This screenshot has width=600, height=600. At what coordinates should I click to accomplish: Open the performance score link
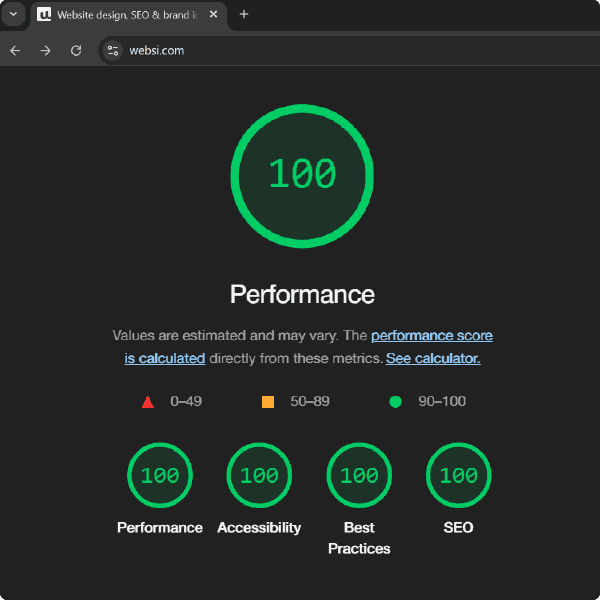(x=431, y=336)
